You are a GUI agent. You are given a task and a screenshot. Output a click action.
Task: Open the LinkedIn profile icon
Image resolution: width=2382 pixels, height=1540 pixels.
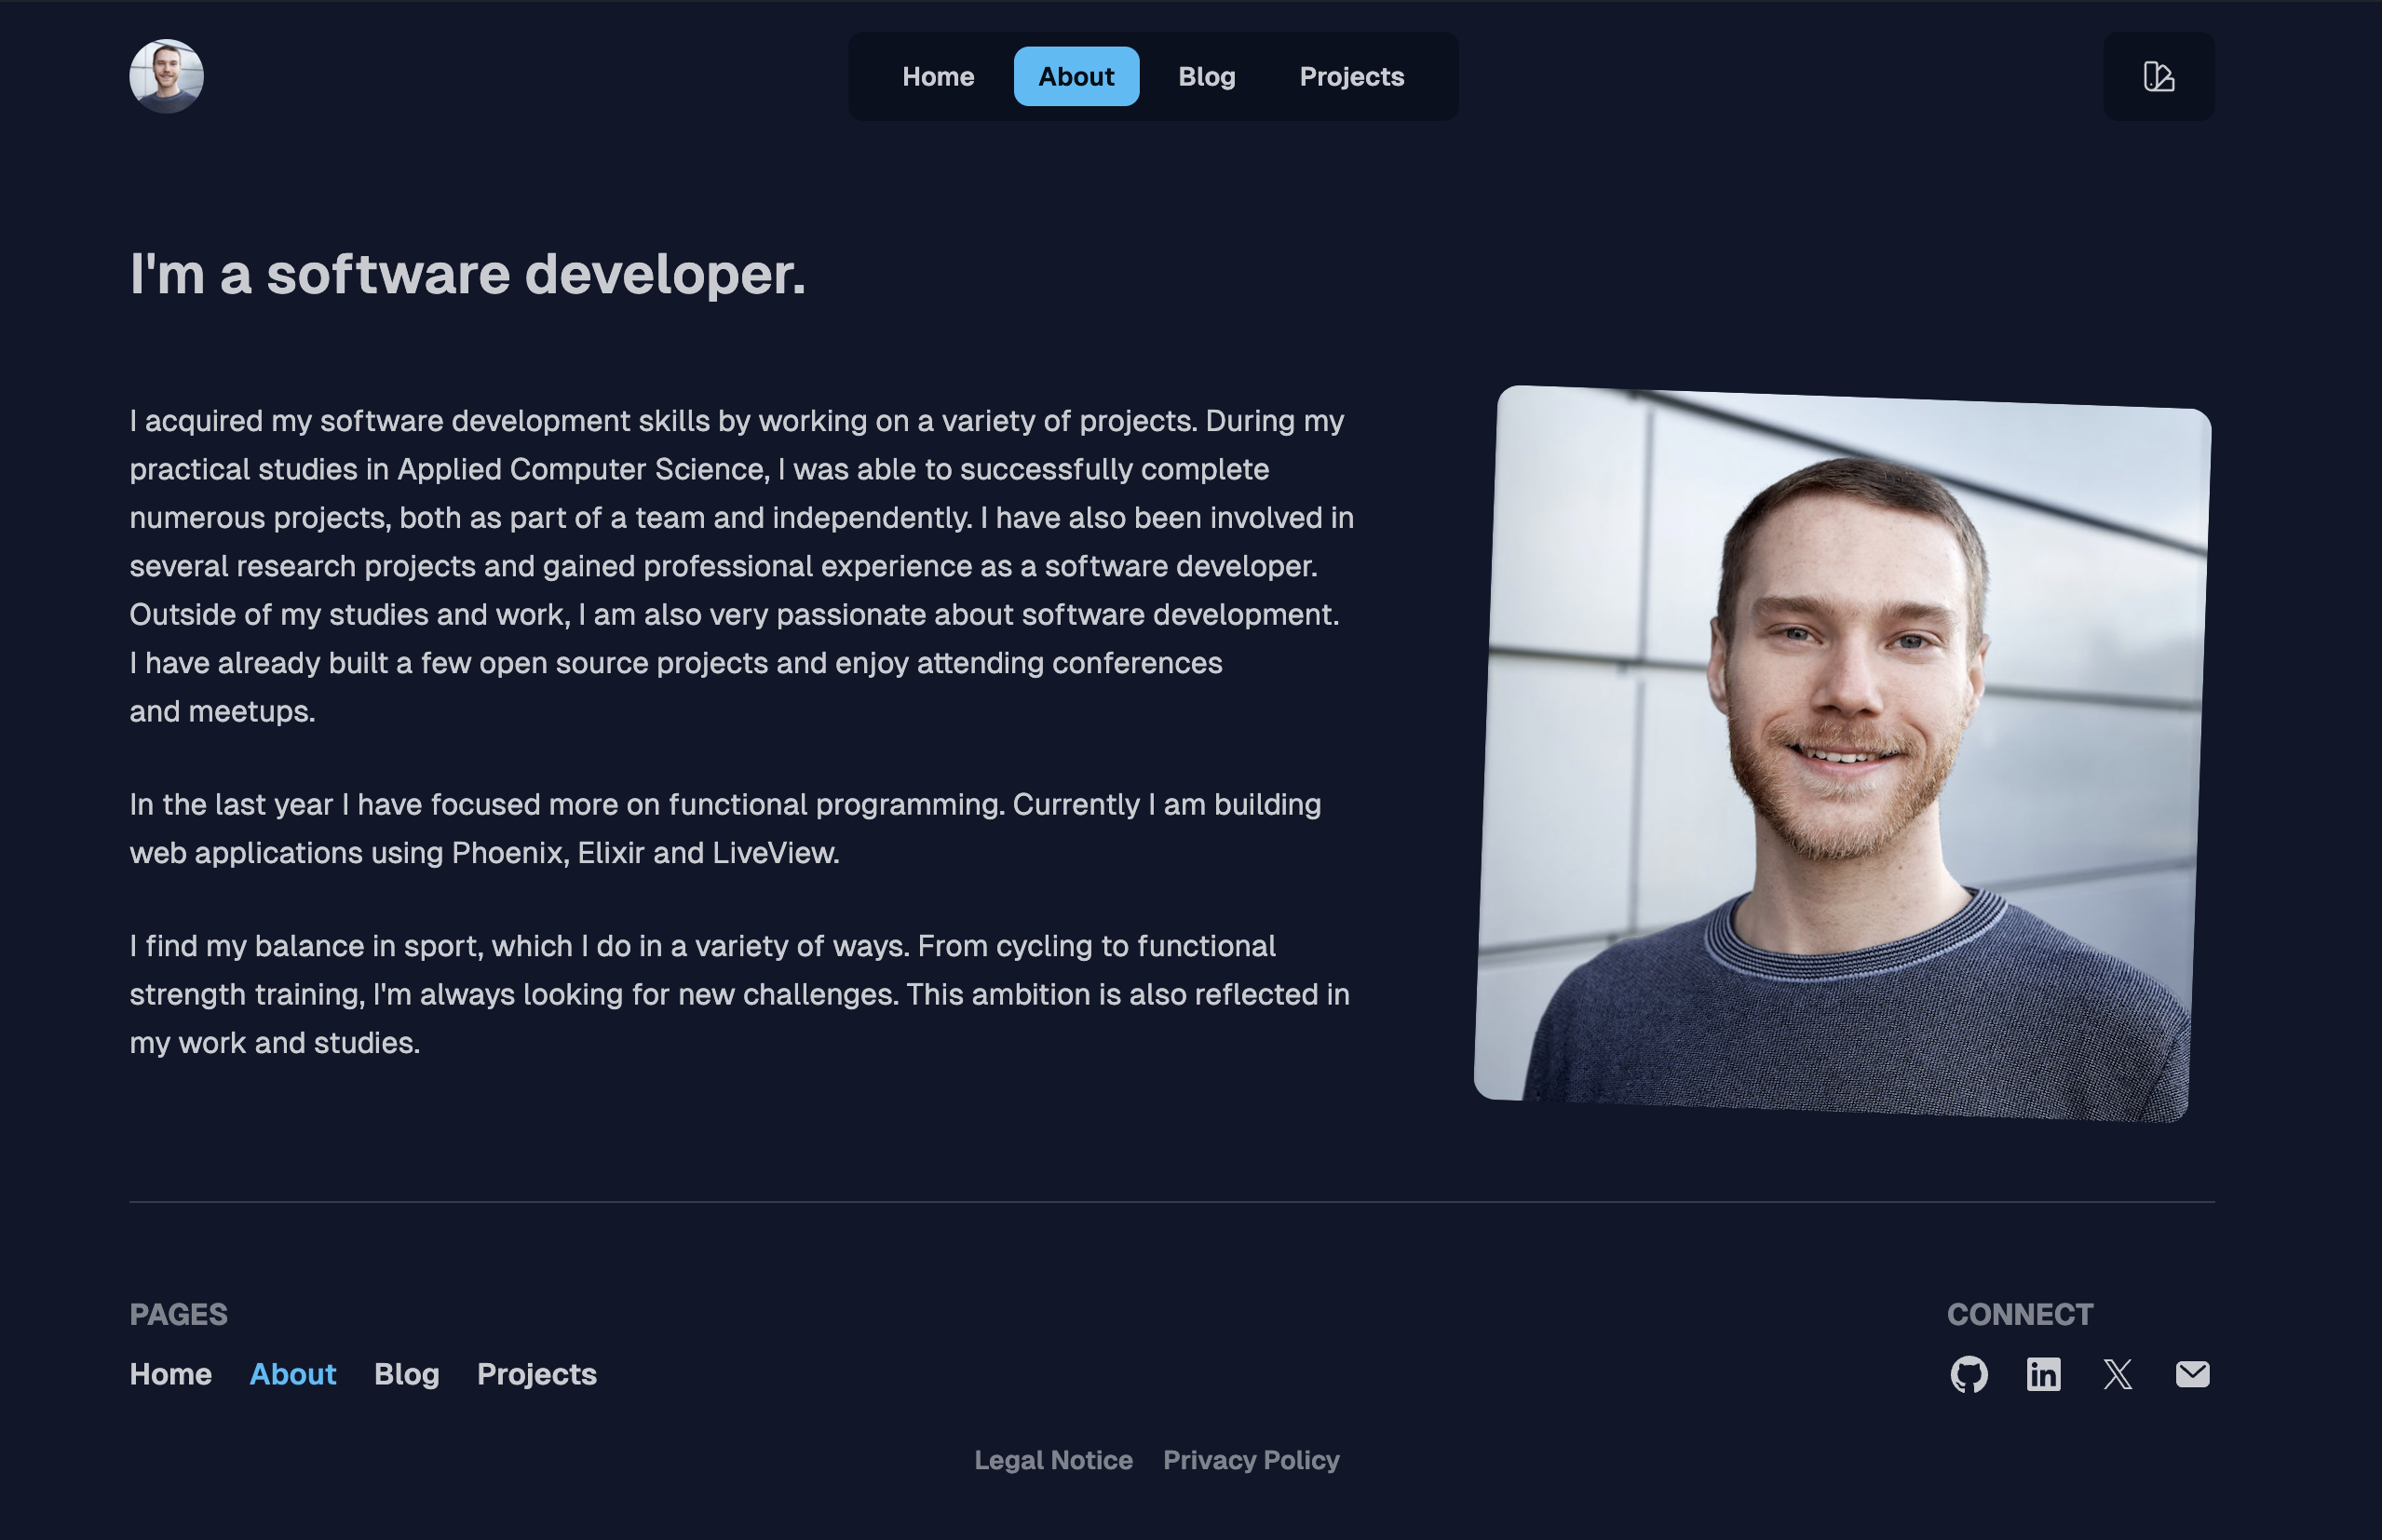(x=2043, y=1374)
